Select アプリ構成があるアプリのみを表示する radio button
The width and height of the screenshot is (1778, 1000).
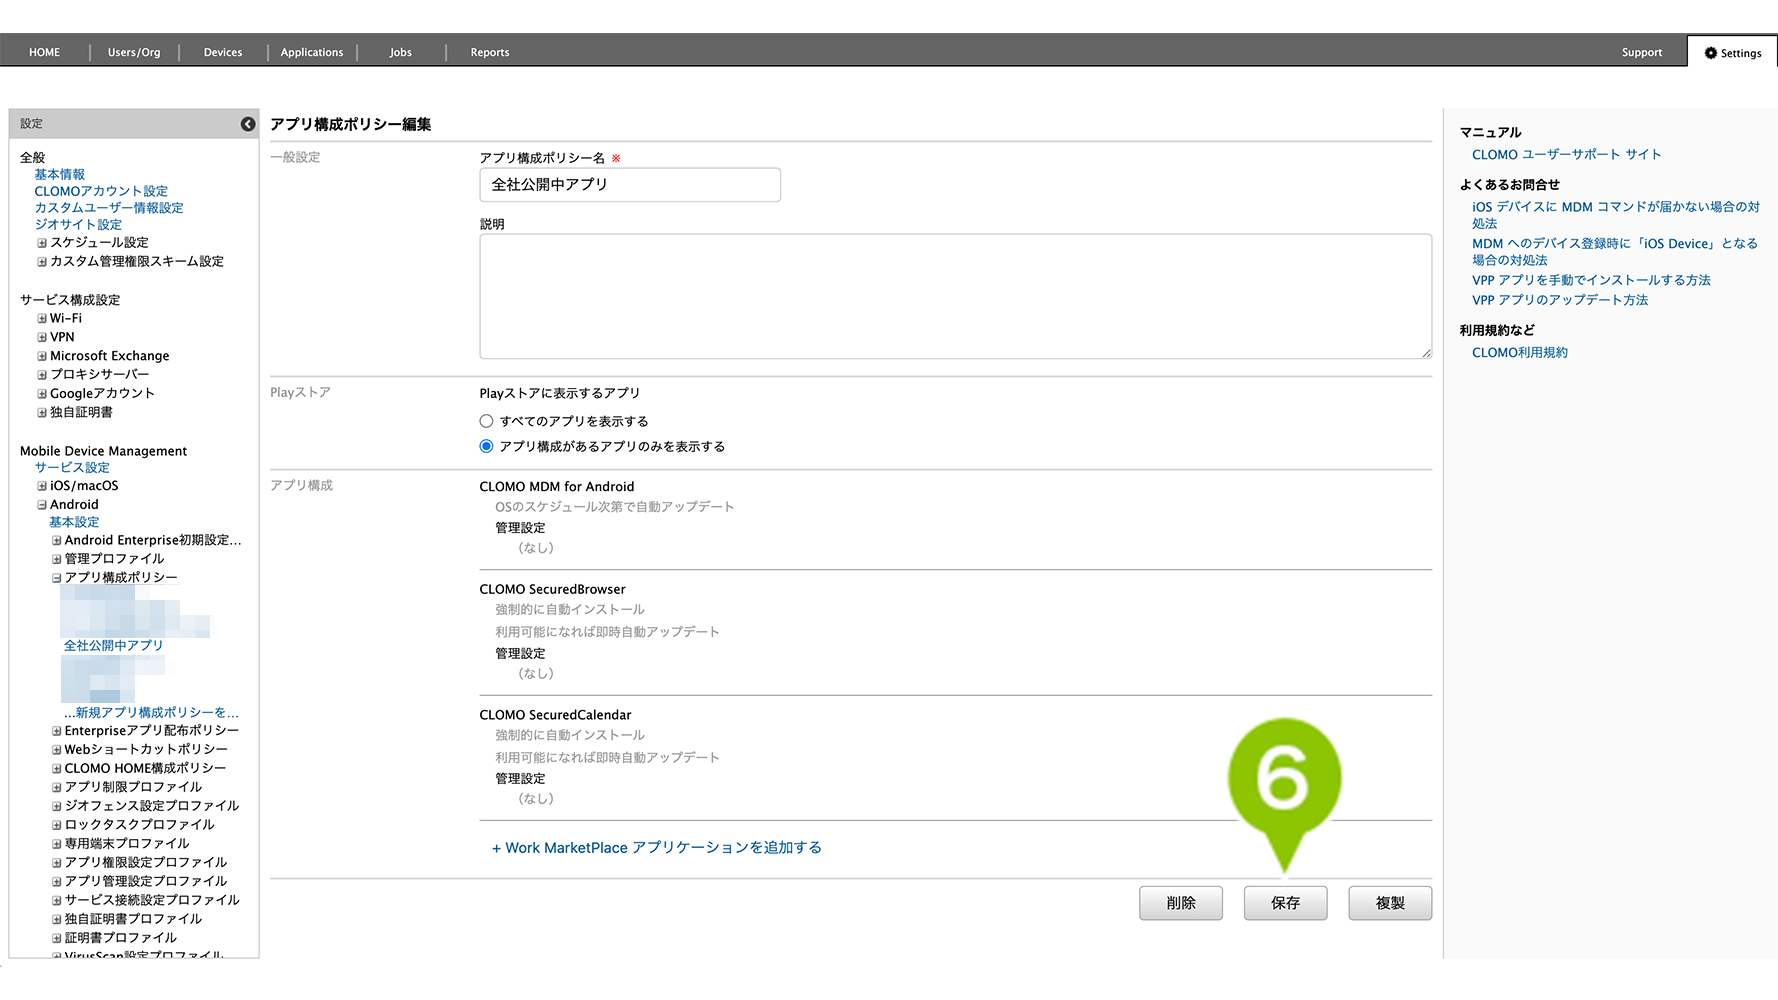point(486,446)
